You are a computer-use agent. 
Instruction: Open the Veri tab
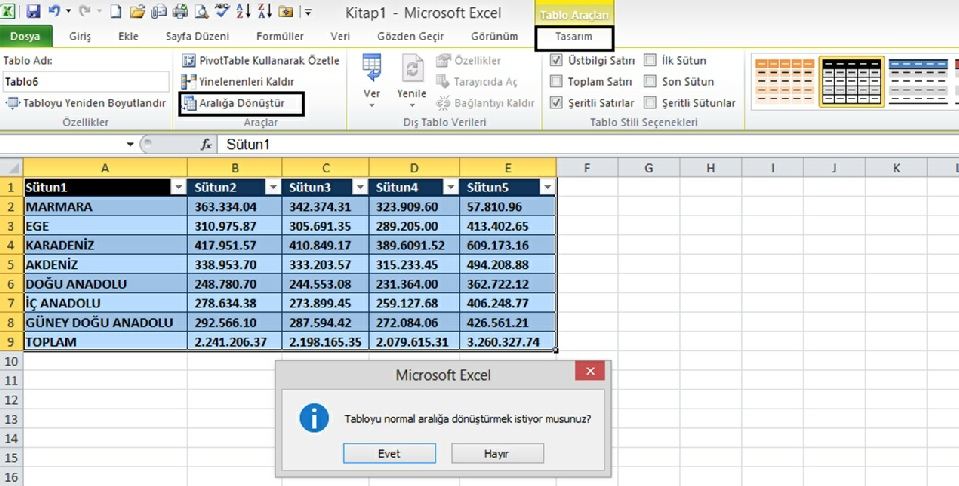[340, 36]
